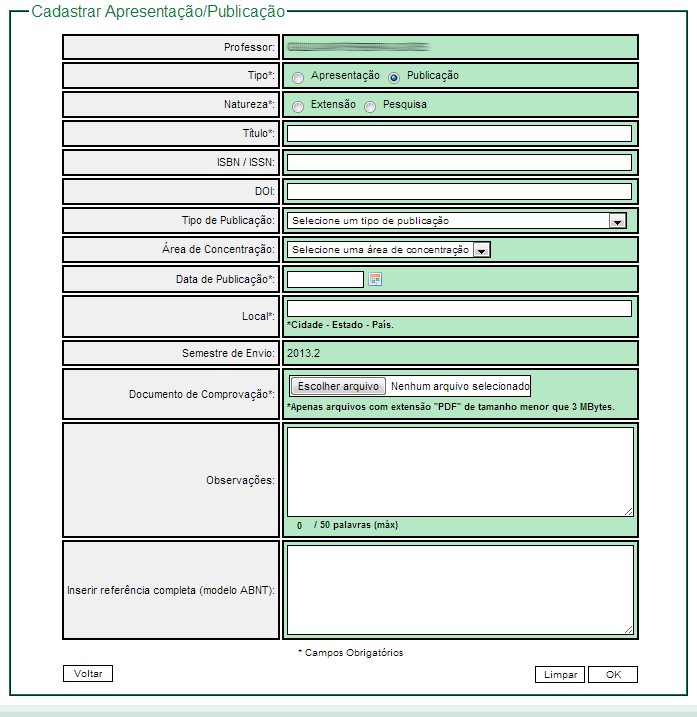Select the Publicação radio option
The image size is (697, 717).
tap(394, 78)
